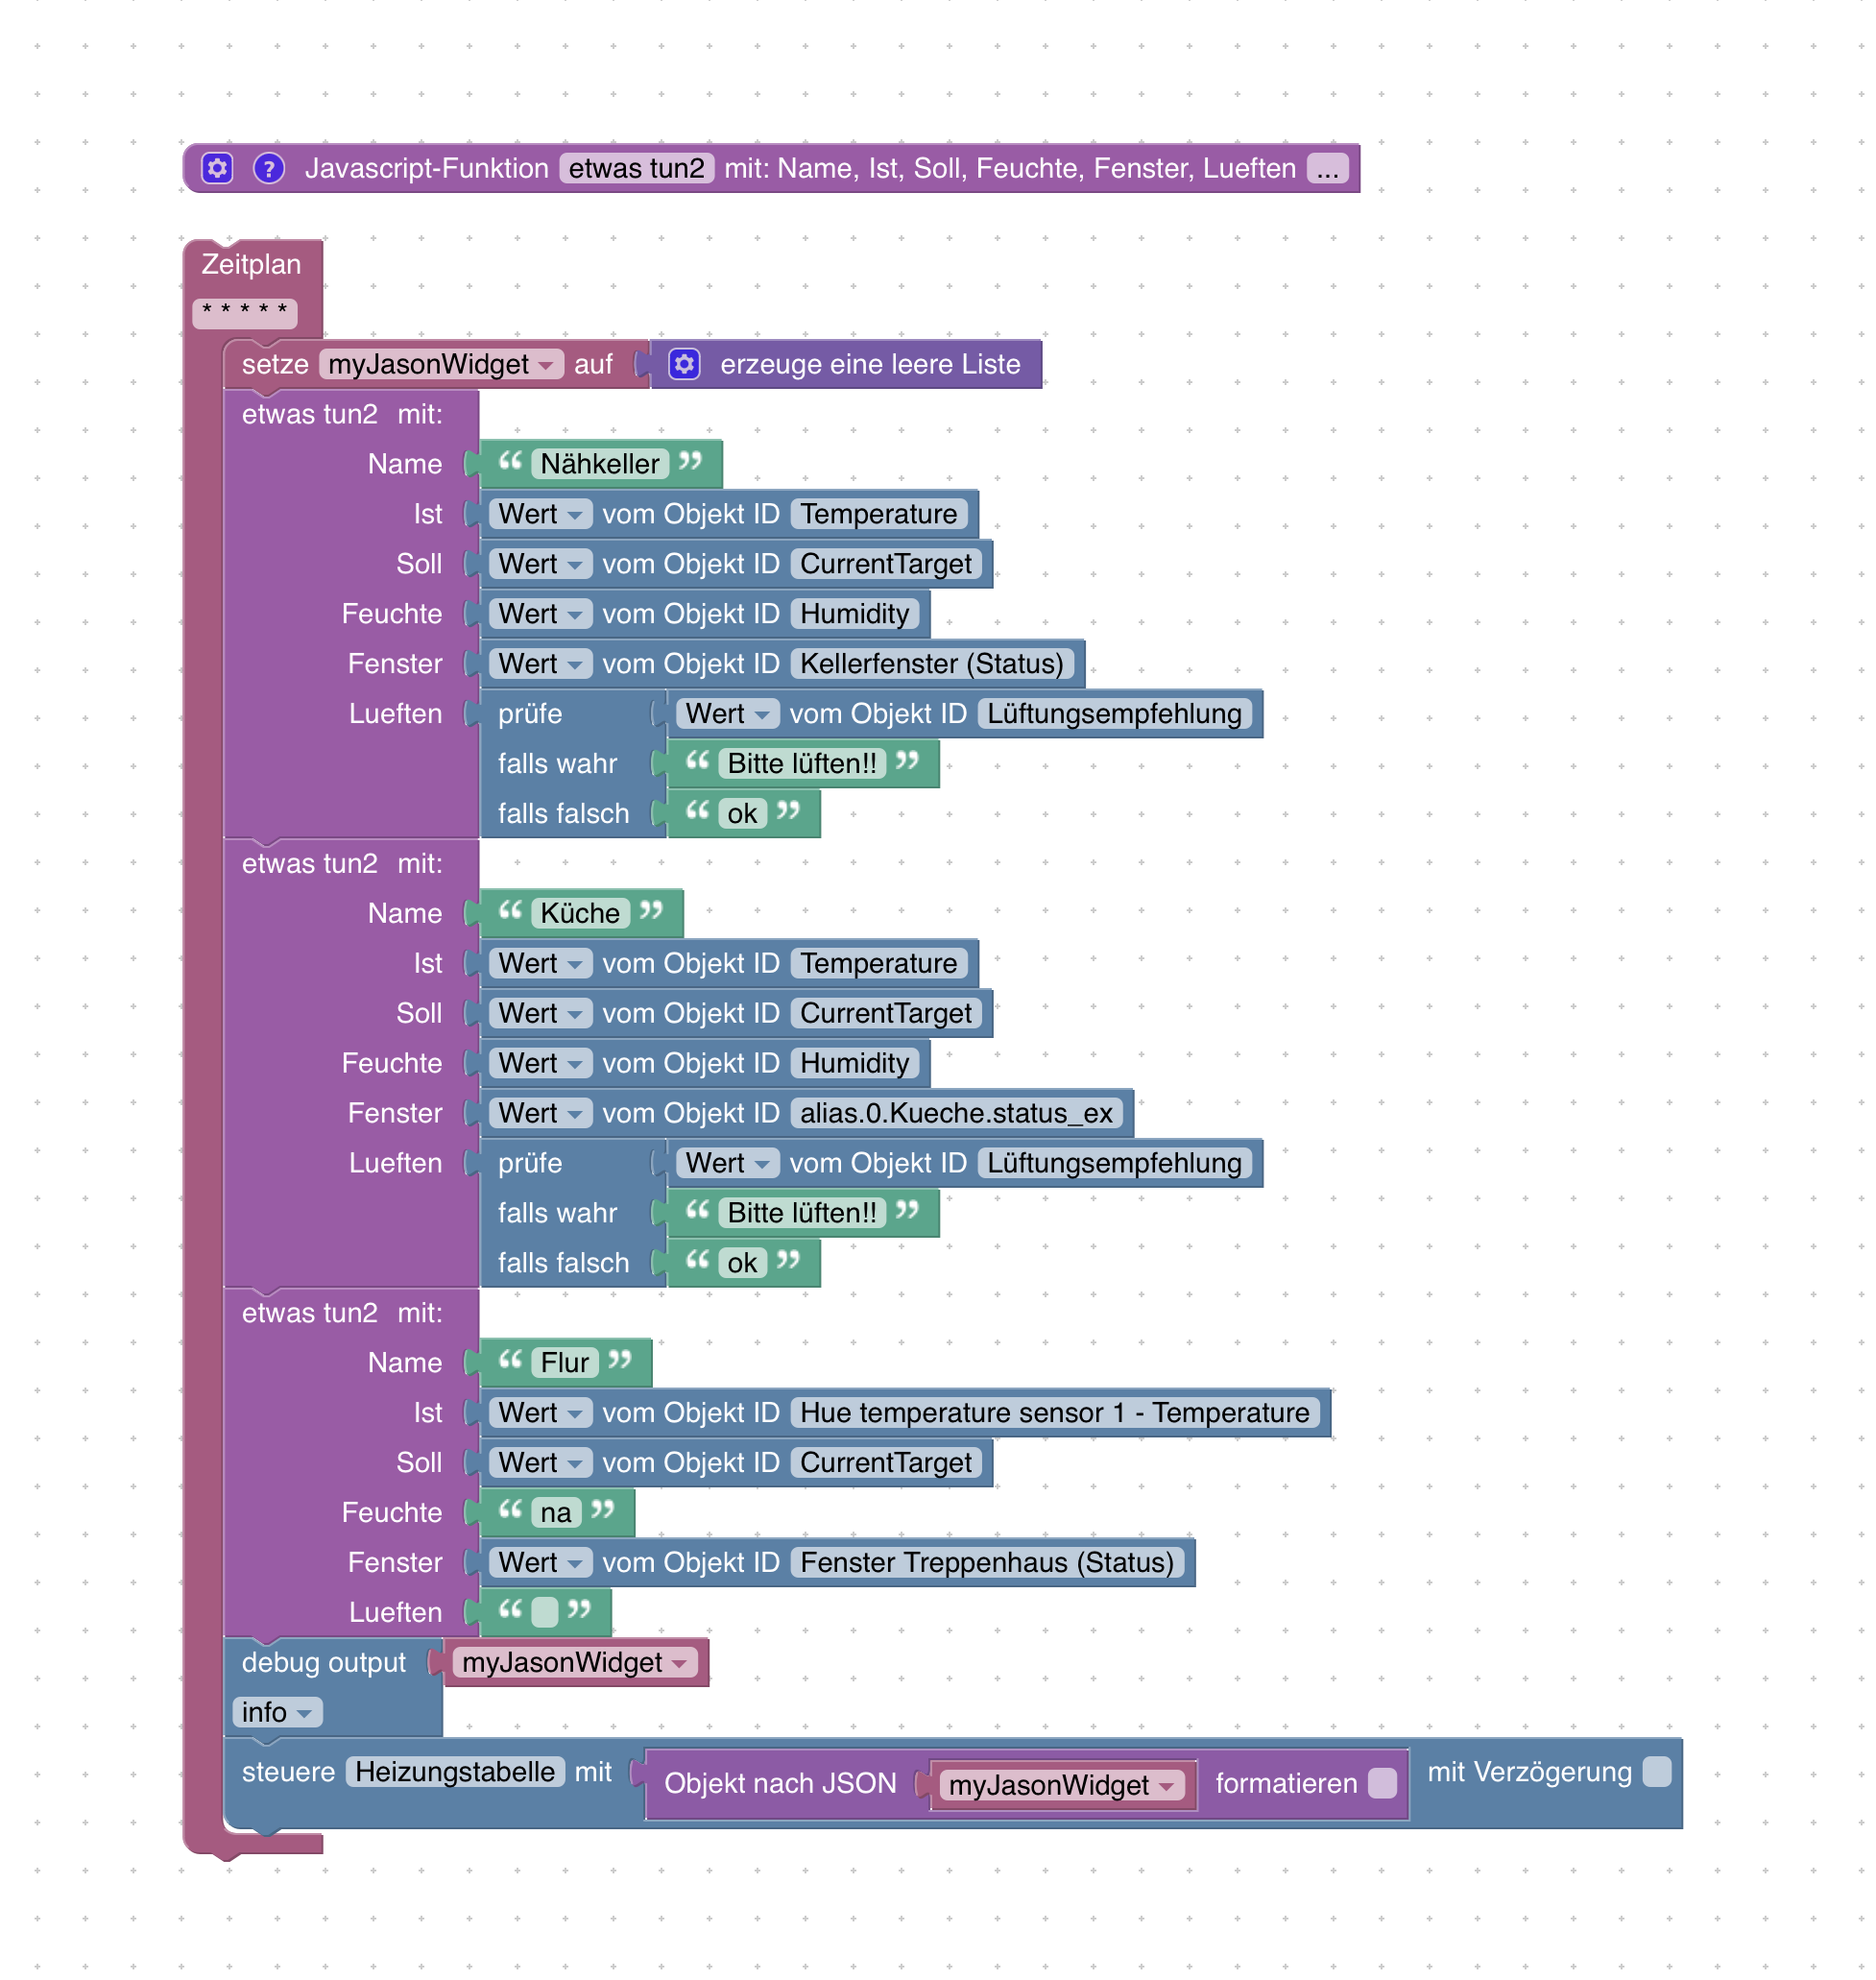Click the function name field 'etwas tun2'

point(636,168)
